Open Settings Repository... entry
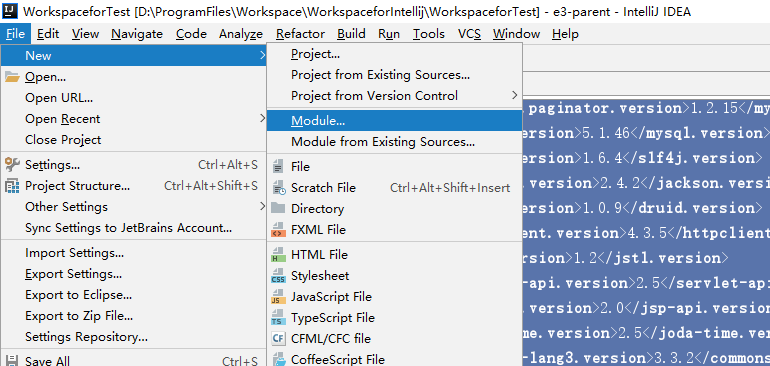Image resolution: width=770 pixels, height=366 pixels. click(134, 337)
